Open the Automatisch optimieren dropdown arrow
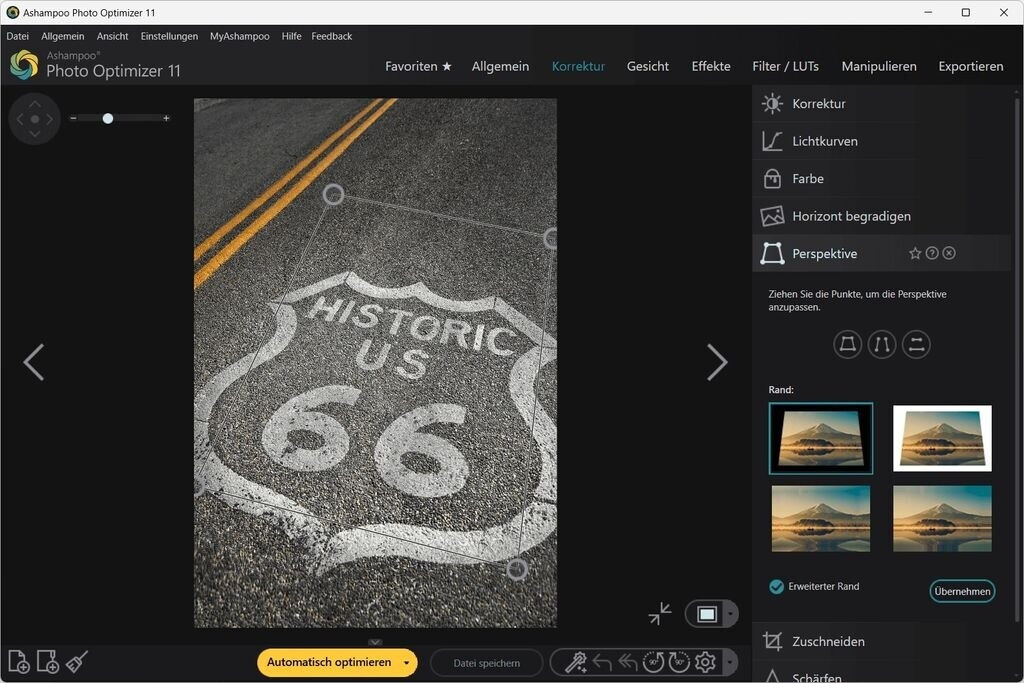The image size is (1024, 683). [x=406, y=663]
